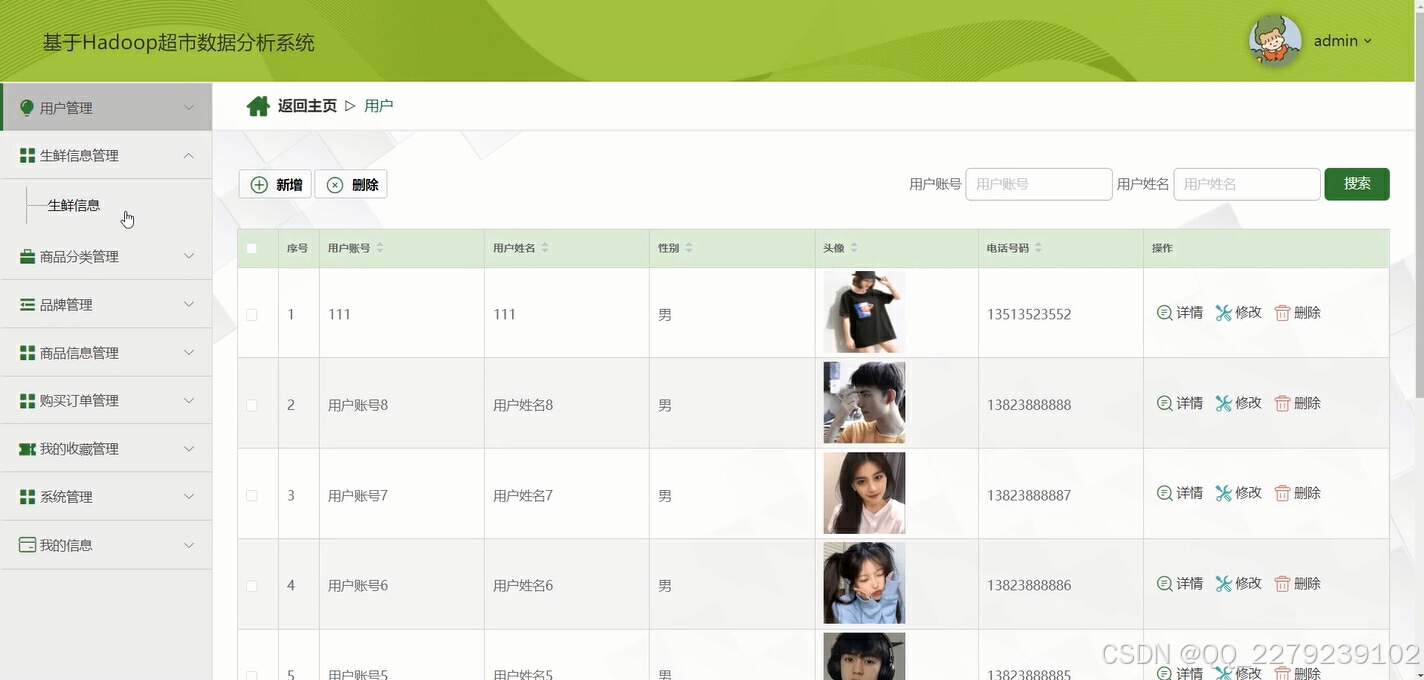
Task: Check the box for row 用户账号6
Action: (252, 585)
